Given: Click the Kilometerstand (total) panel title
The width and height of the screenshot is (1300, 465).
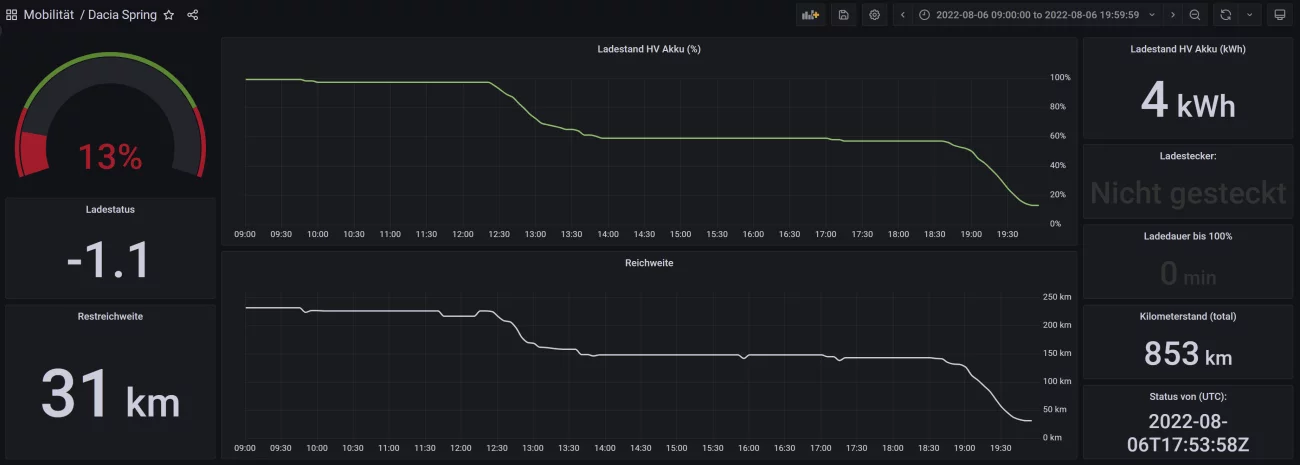Looking at the screenshot, I should pyautogui.click(x=1187, y=316).
